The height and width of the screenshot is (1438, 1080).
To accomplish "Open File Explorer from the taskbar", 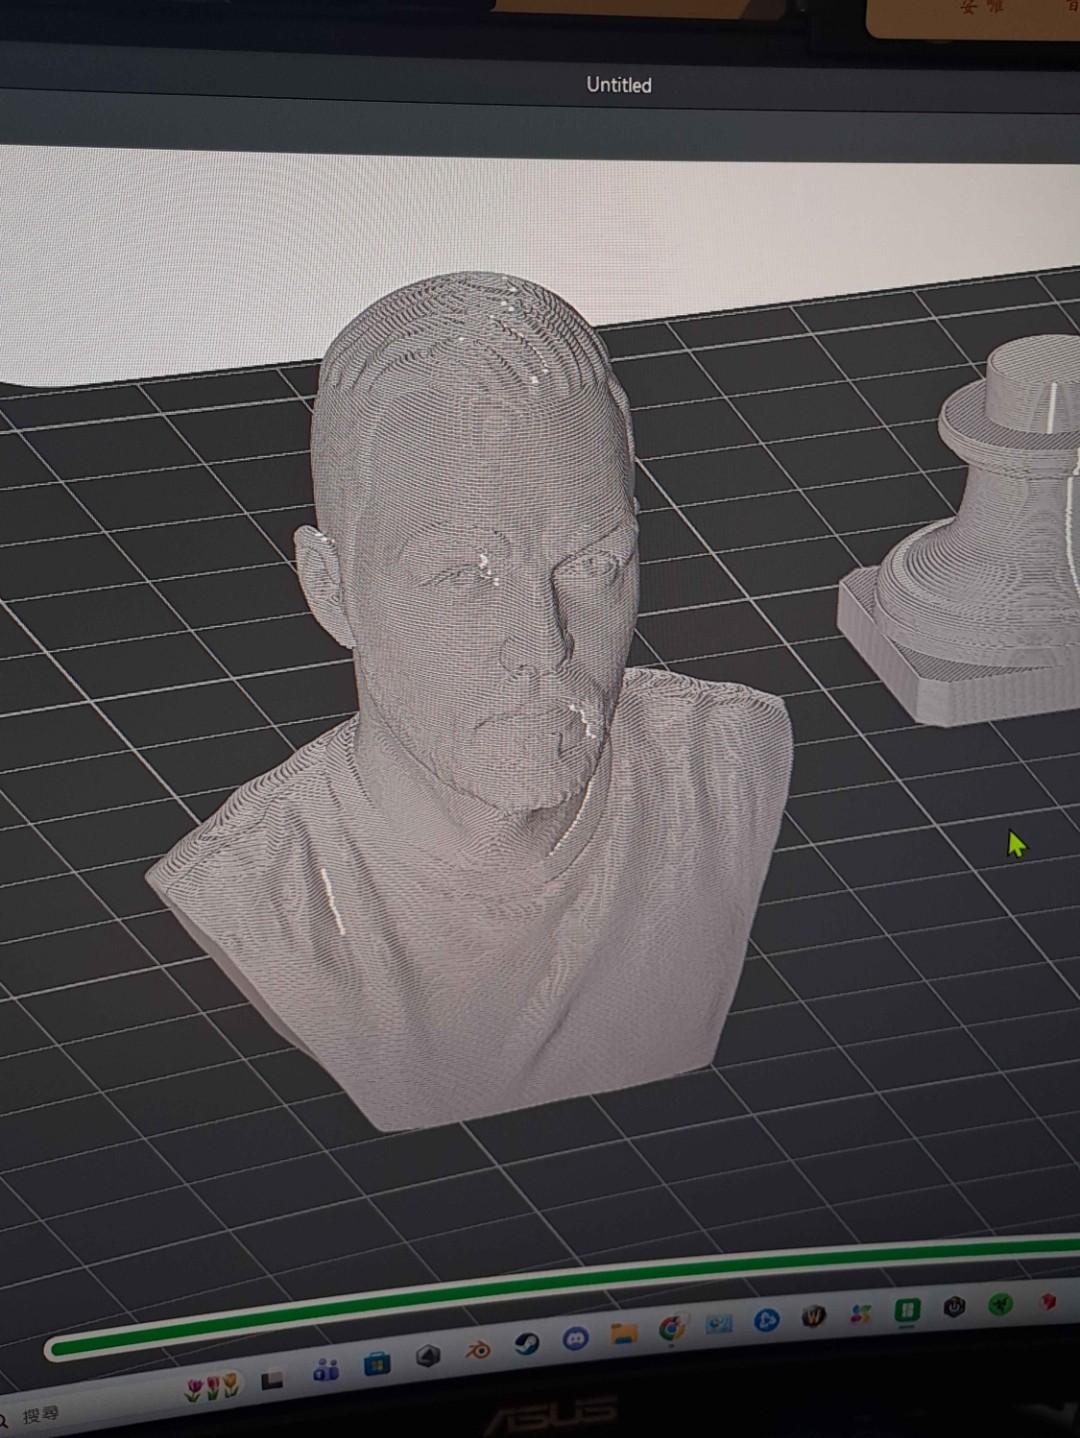I will (x=624, y=1333).
